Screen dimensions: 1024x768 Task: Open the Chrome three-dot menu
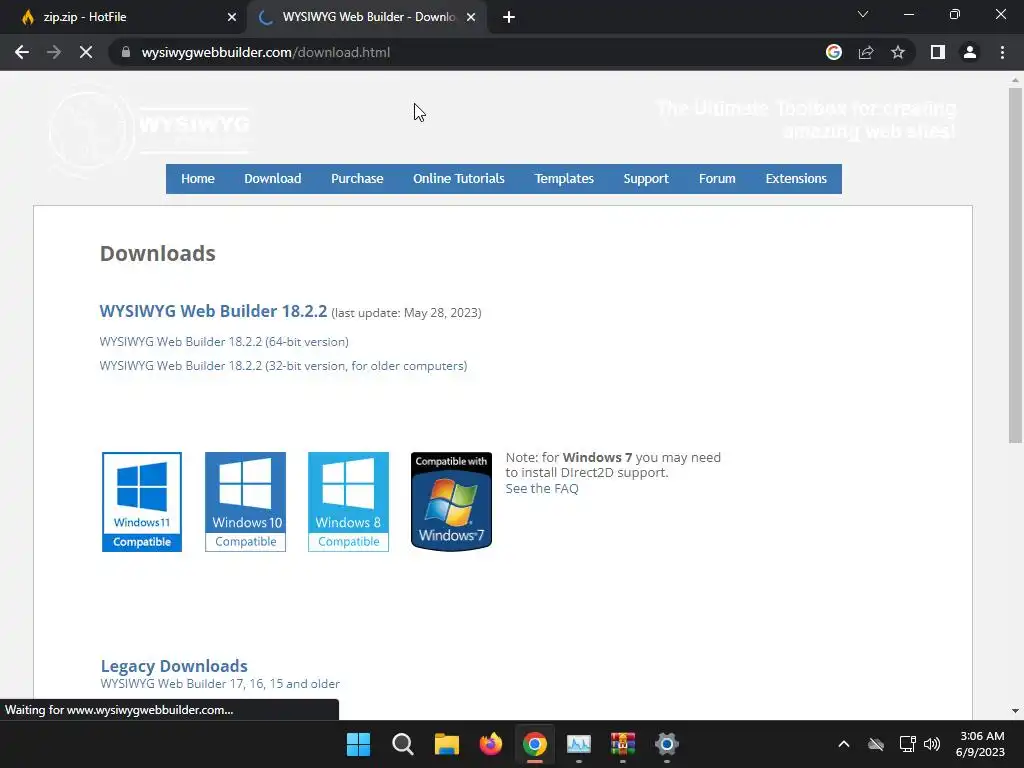(x=1002, y=52)
